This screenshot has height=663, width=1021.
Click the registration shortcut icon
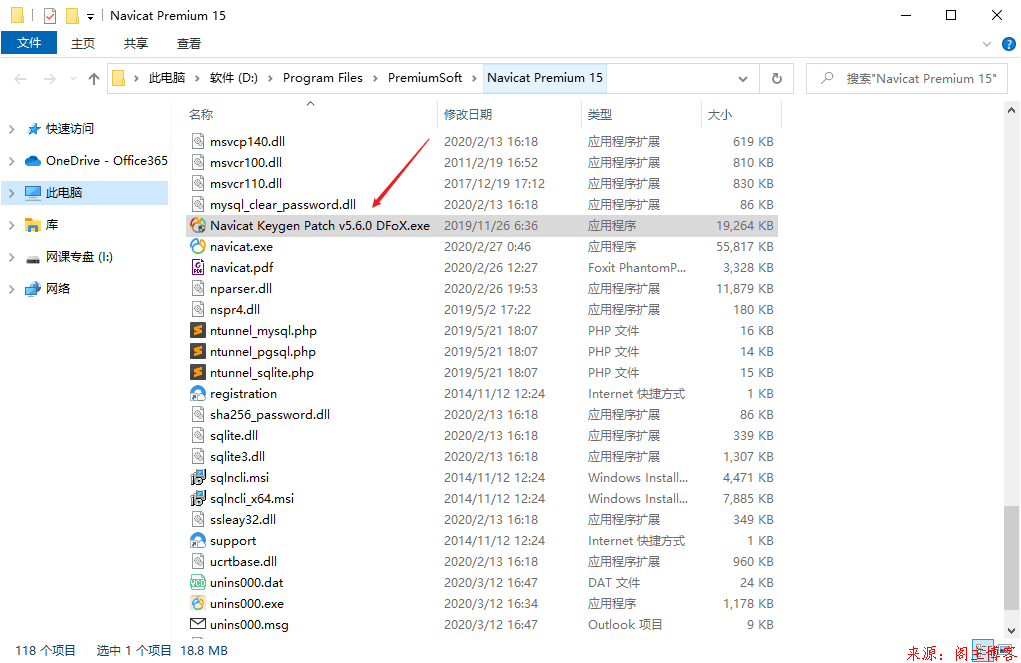[x=198, y=393]
